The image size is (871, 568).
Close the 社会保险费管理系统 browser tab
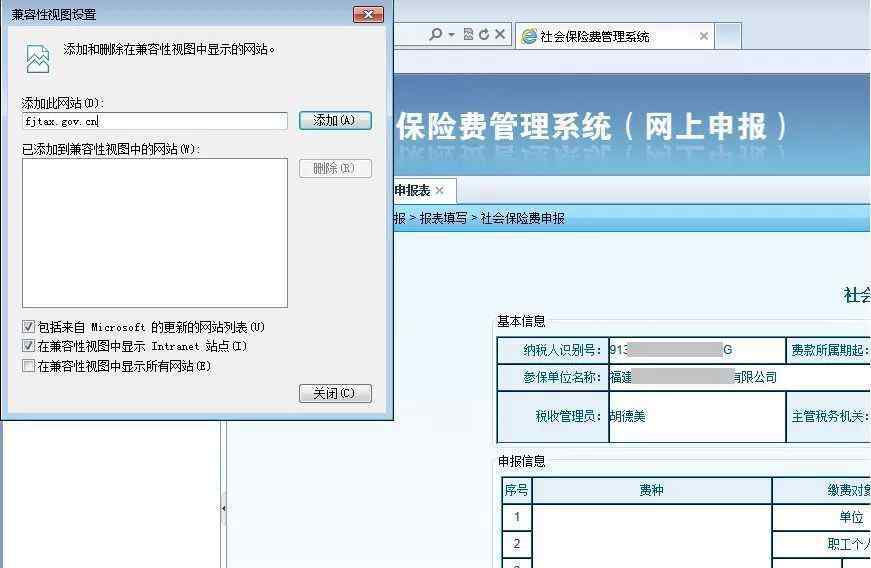click(x=704, y=36)
